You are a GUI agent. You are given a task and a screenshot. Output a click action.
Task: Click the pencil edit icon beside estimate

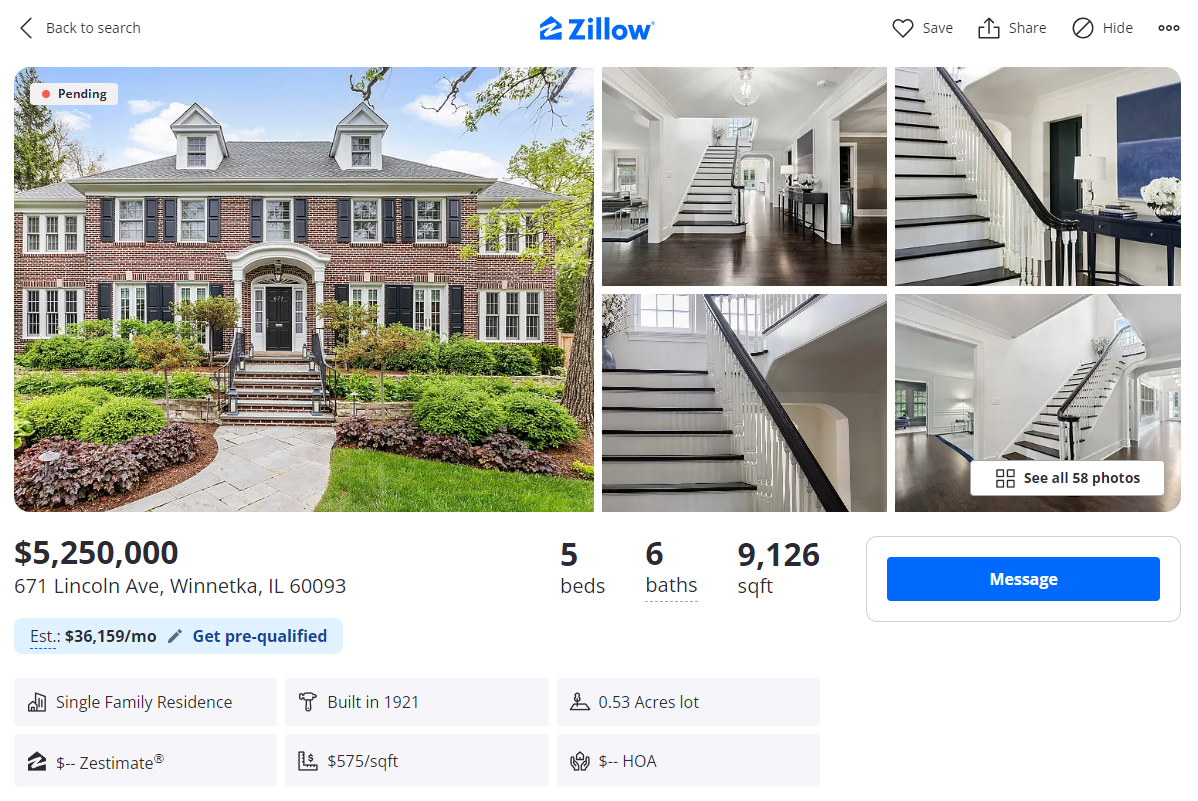(175, 636)
